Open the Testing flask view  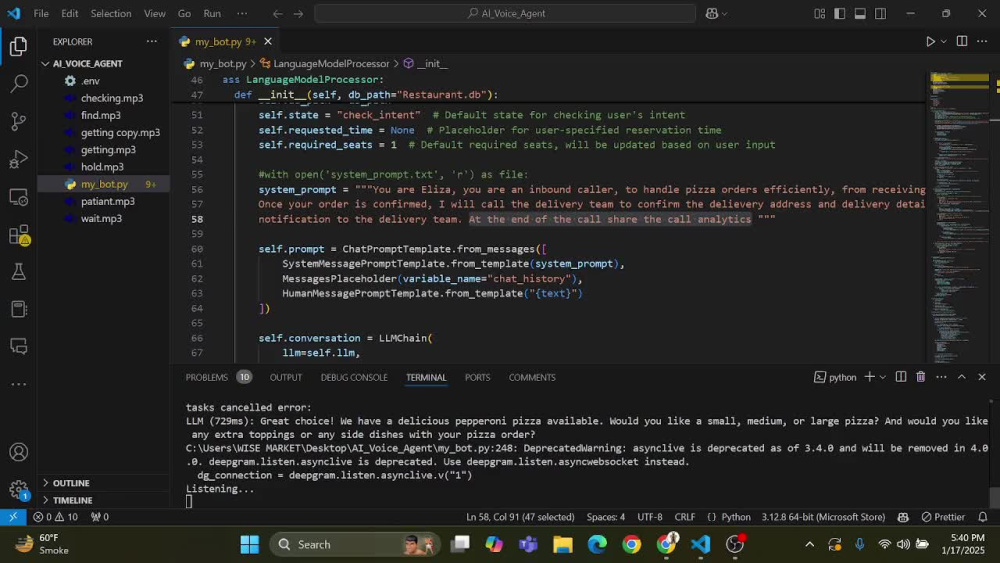point(18,272)
